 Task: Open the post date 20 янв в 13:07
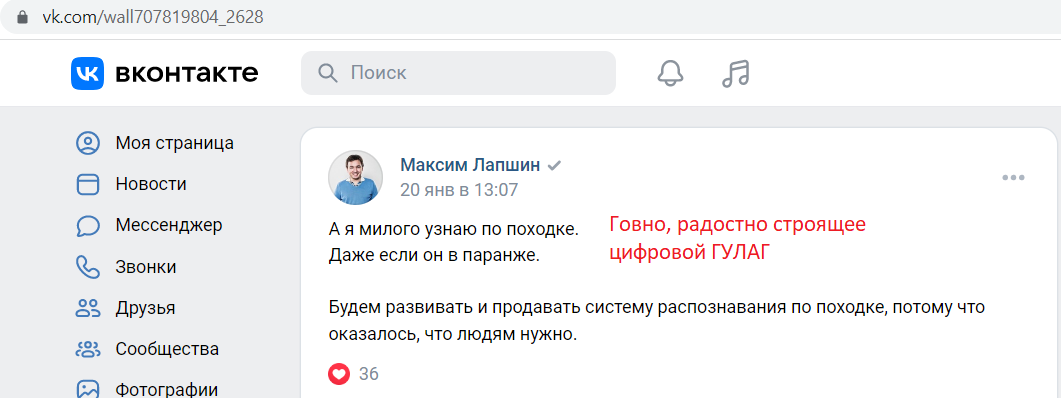point(459,190)
